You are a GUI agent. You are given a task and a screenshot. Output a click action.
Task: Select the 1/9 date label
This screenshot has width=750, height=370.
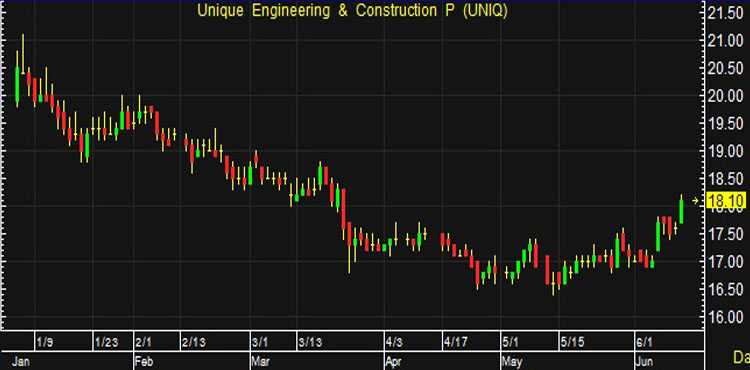tap(44, 342)
